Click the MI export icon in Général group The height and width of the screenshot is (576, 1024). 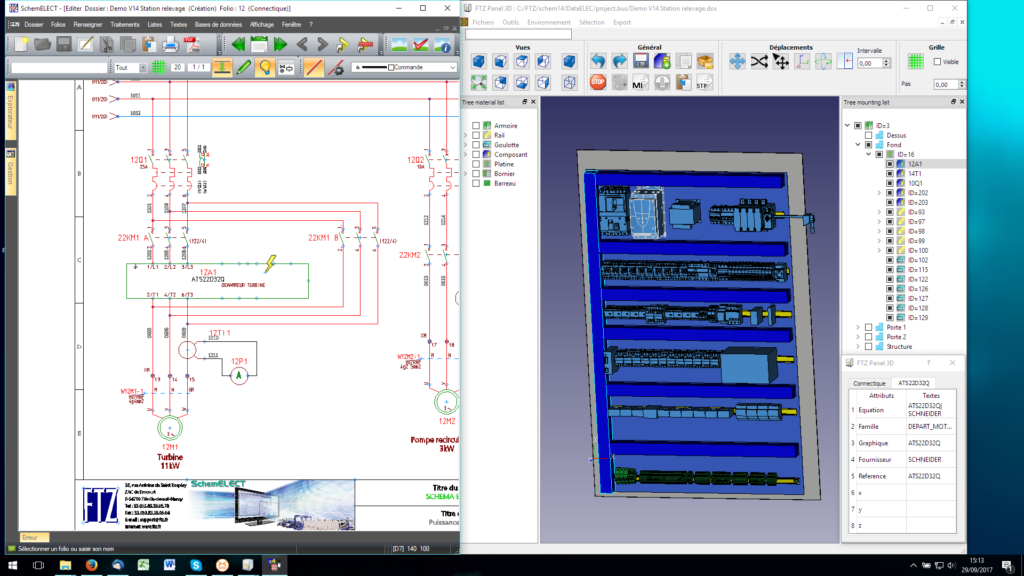pos(641,82)
